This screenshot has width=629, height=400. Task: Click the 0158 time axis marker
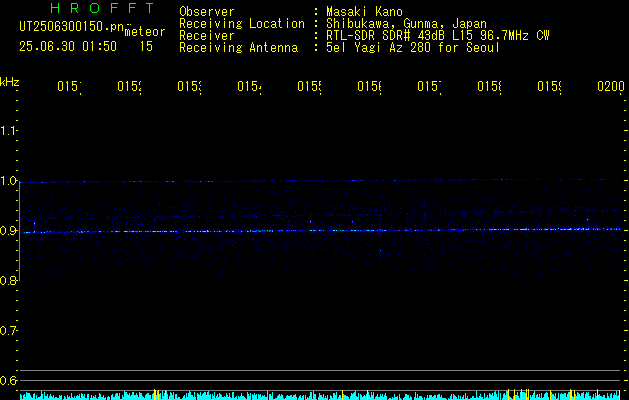489,86
